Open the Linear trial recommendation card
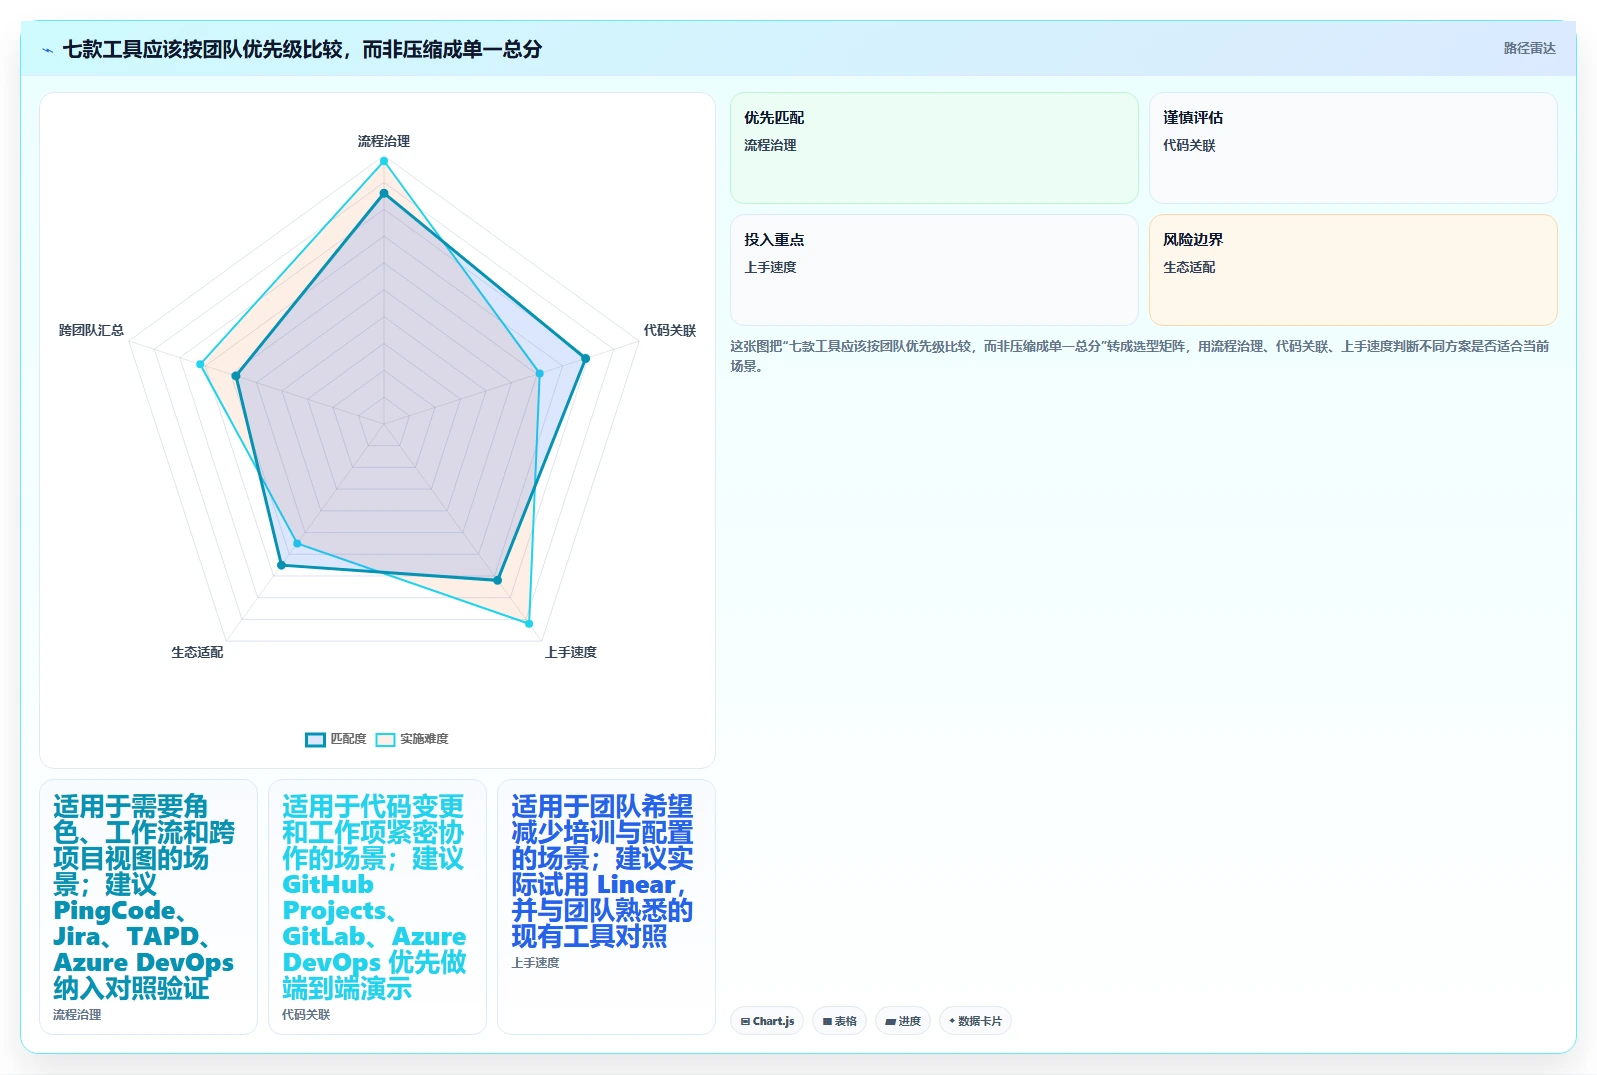This screenshot has height=1075, width=1597. 606,907
